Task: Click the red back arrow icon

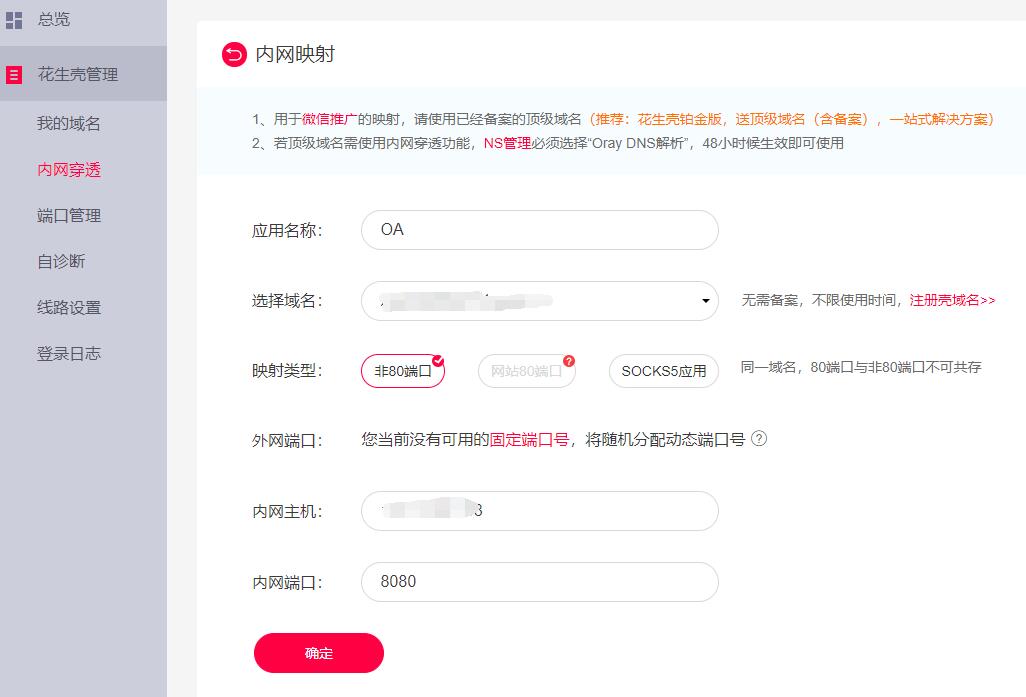Action: (234, 54)
